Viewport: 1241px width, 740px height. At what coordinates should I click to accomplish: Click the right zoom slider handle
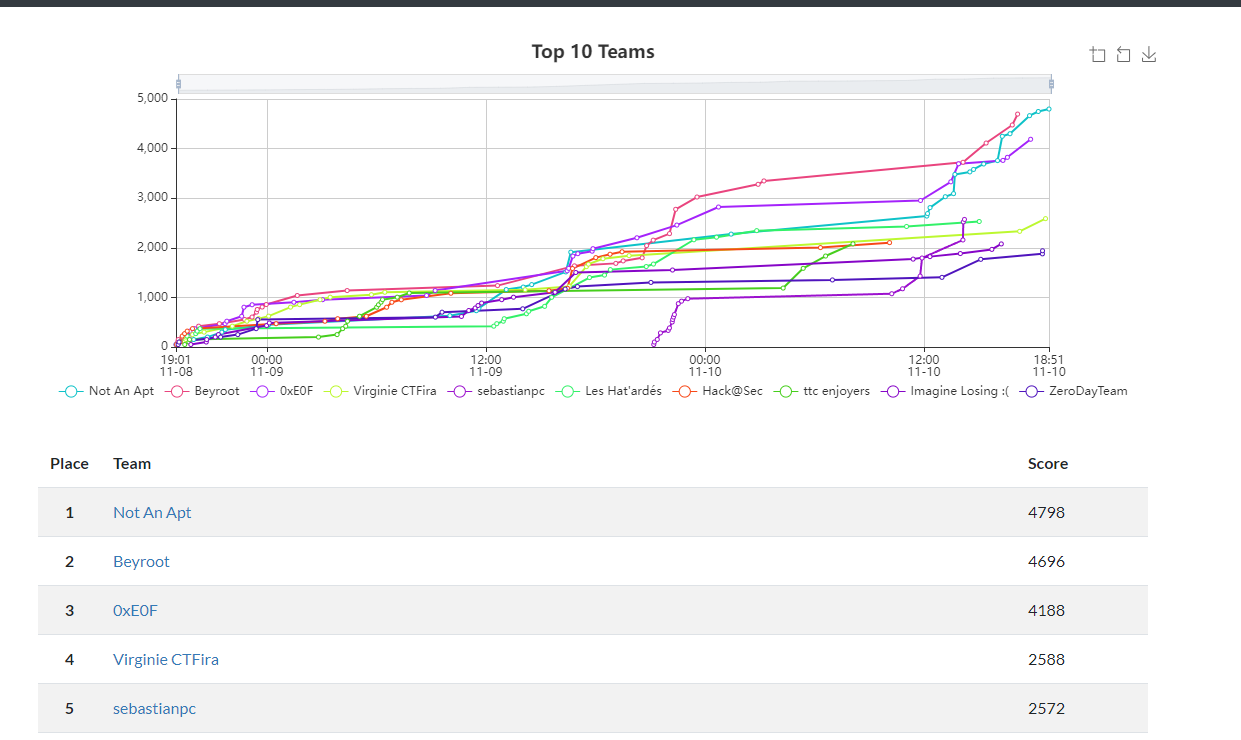point(1051,84)
